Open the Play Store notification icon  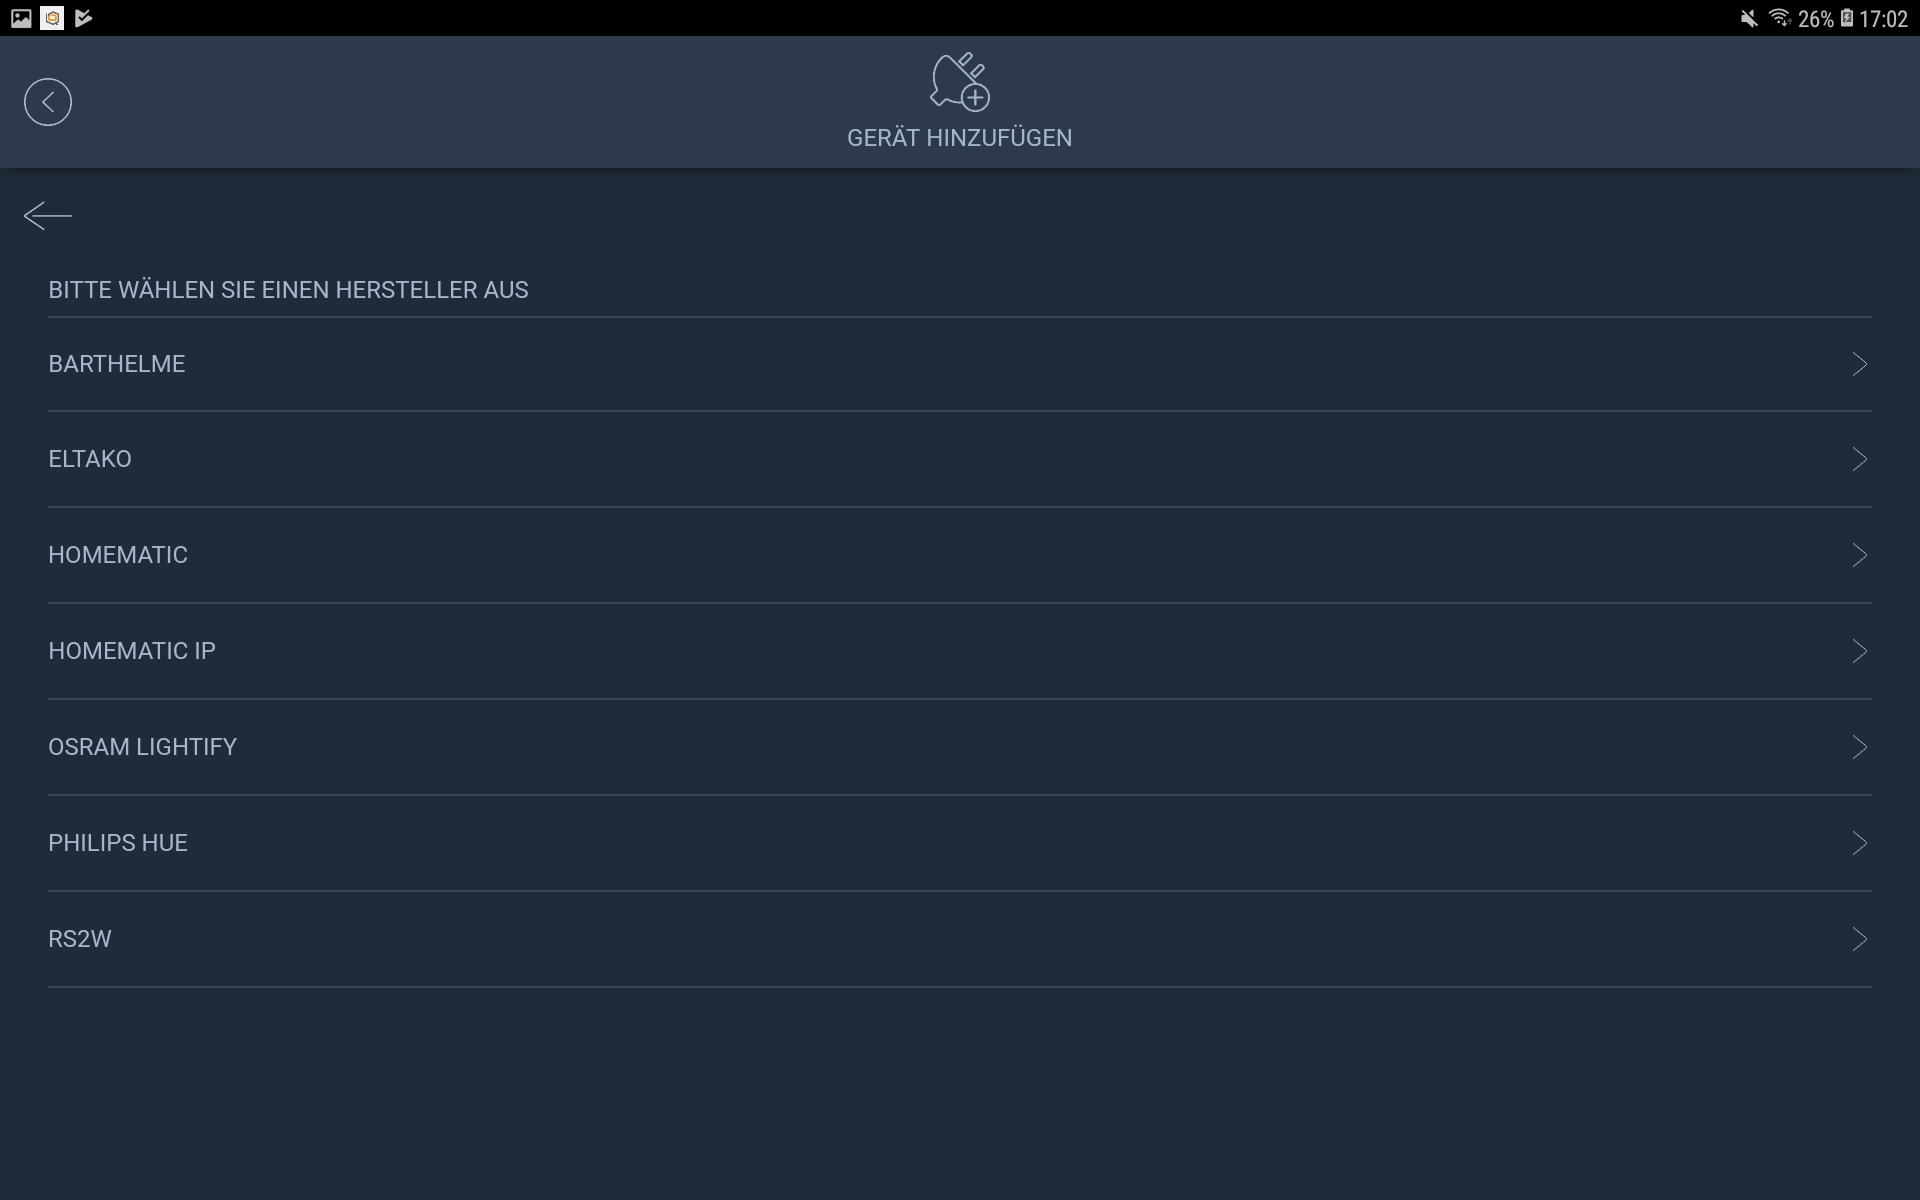[84, 18]
